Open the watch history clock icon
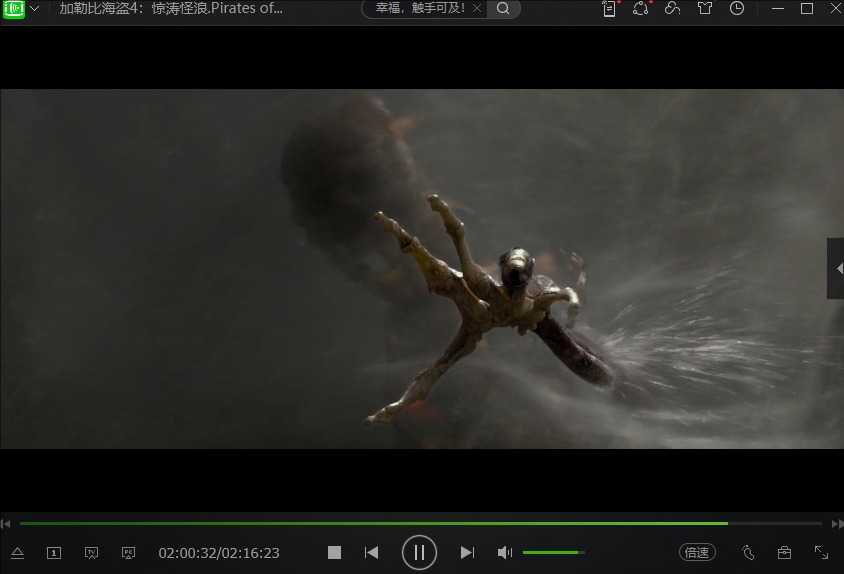The height and width of the screenshot is (574, 844). pos(737,9)
